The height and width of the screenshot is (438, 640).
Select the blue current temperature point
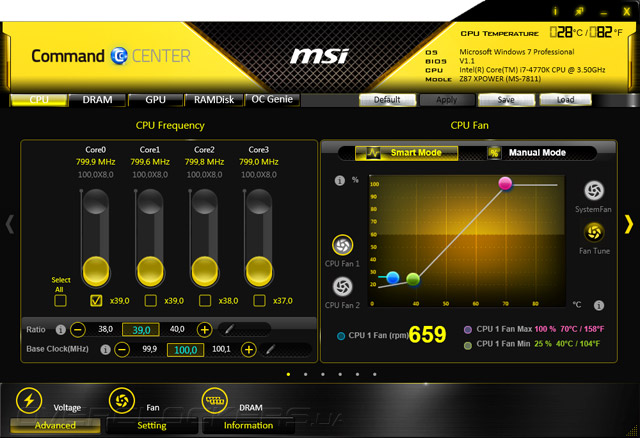click(393, 278)
